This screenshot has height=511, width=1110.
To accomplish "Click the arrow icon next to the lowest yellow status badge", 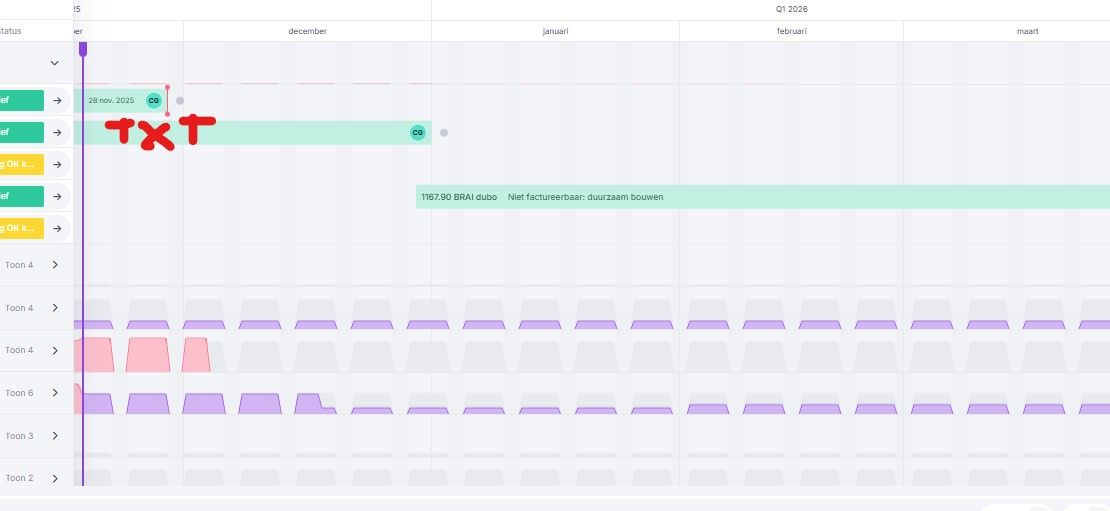I will 57,228.
